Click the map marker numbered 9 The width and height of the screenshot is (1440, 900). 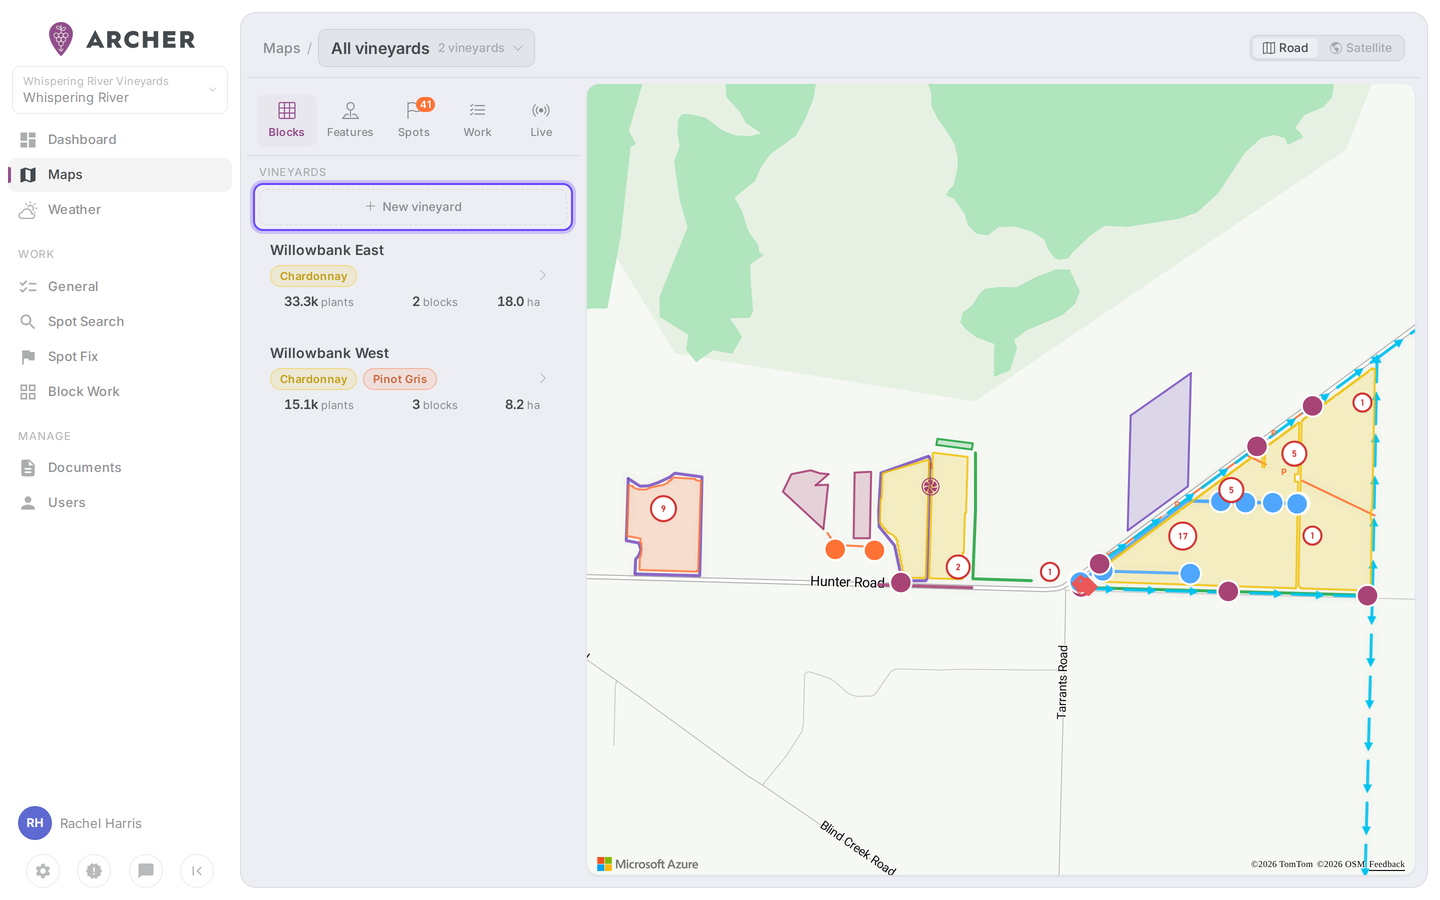coord(663,508)
